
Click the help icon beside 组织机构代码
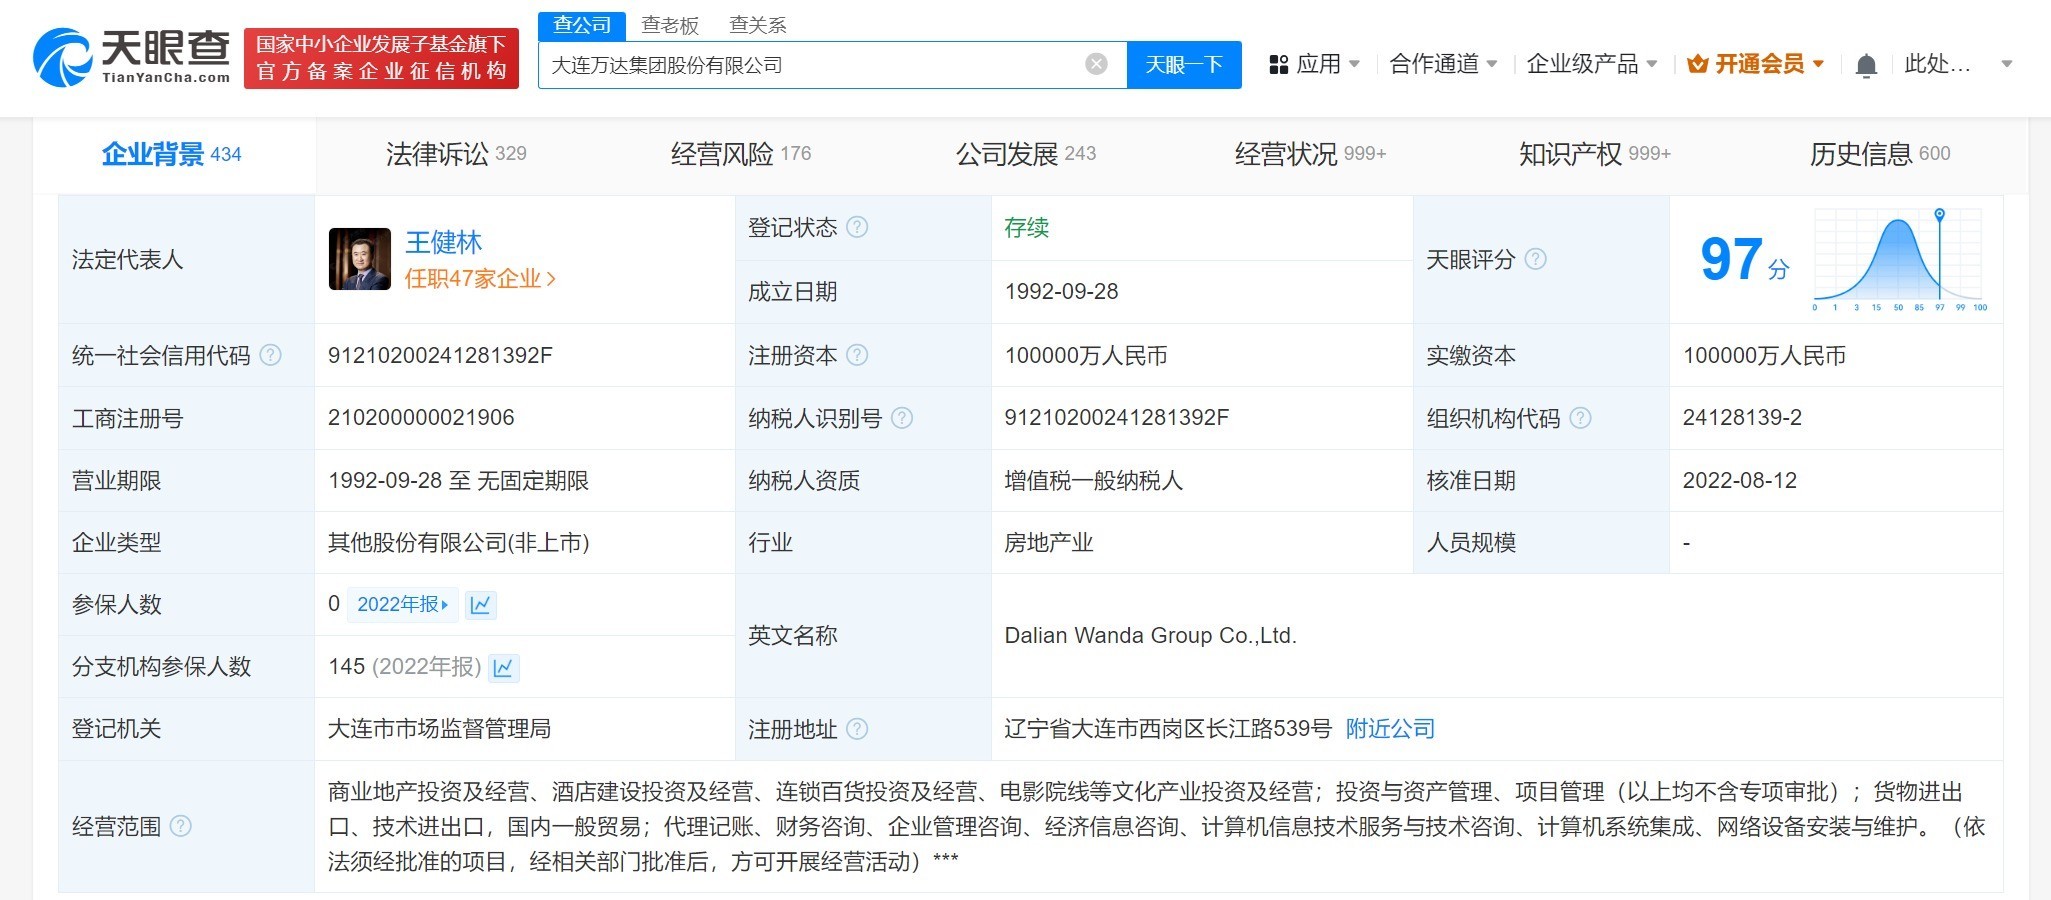coord(1580,418)
